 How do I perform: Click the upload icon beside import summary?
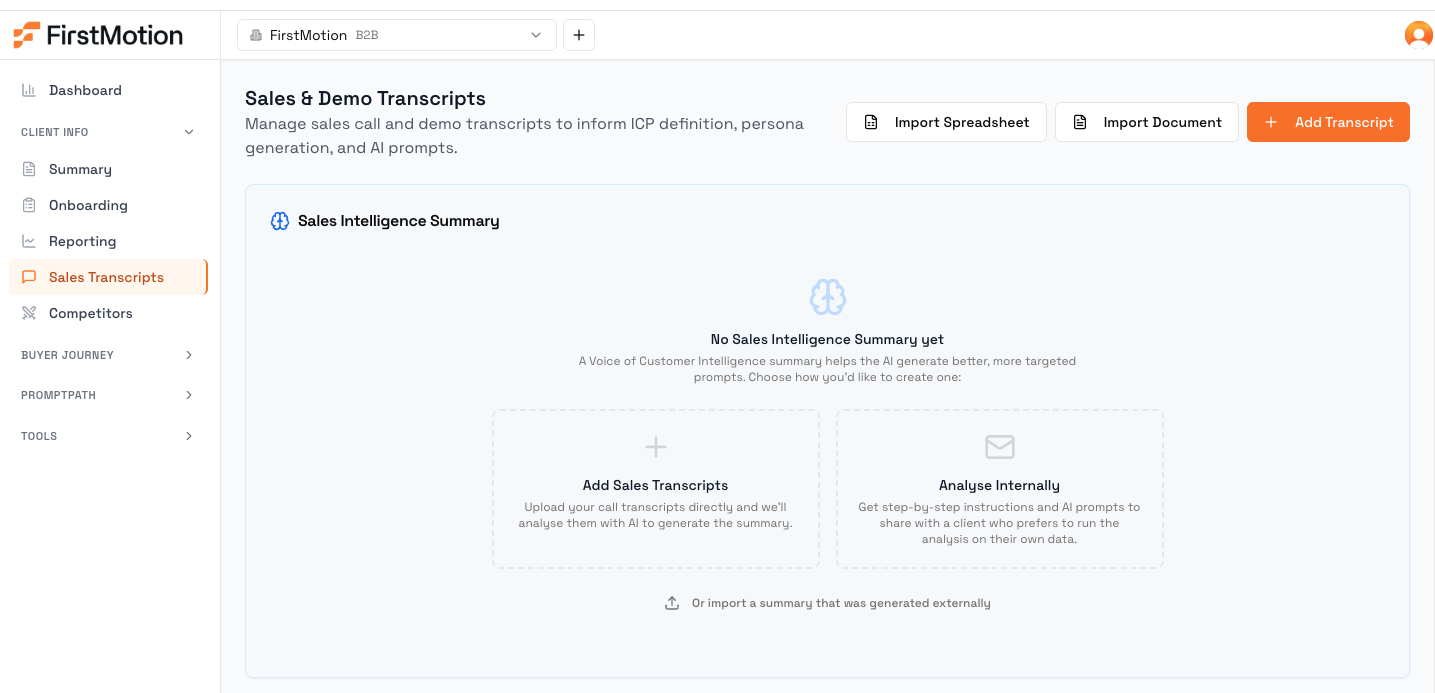tap(672, 603)
